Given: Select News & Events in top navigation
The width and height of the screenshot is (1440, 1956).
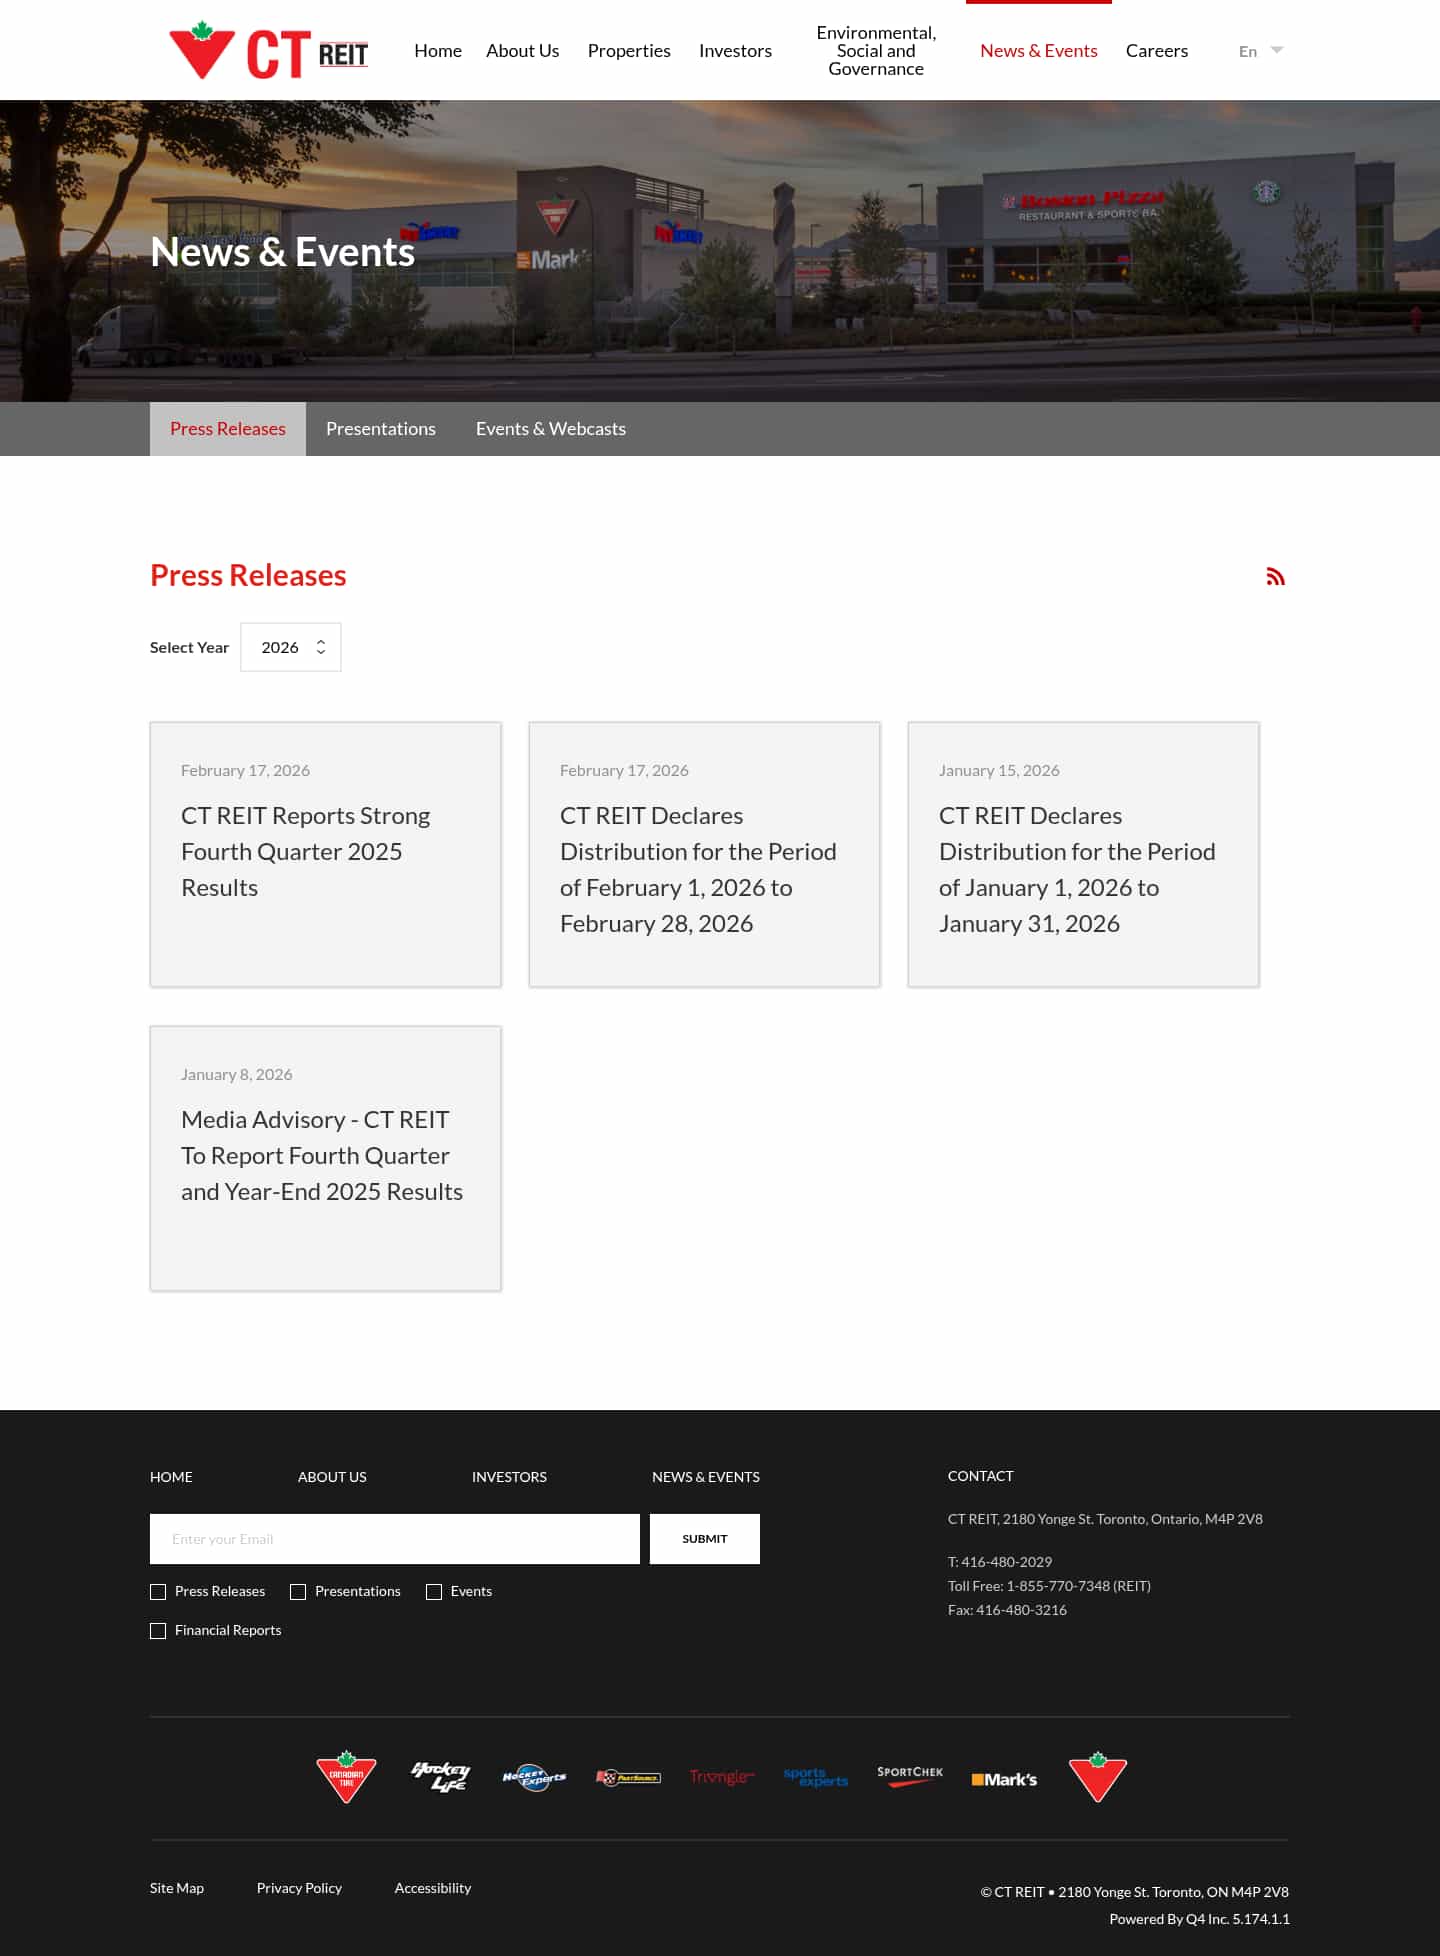Looking at the screenshot, I should pyautogui.click(x=1039, y=51).
